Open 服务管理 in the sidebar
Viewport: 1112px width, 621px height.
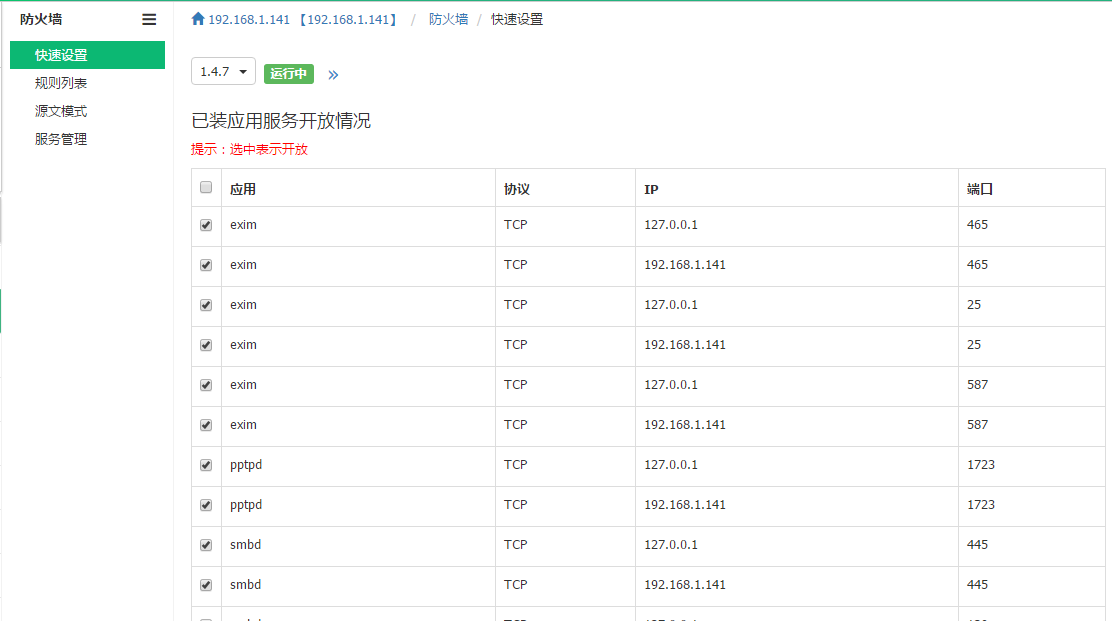pyautogui.click(x=61, y=139)
